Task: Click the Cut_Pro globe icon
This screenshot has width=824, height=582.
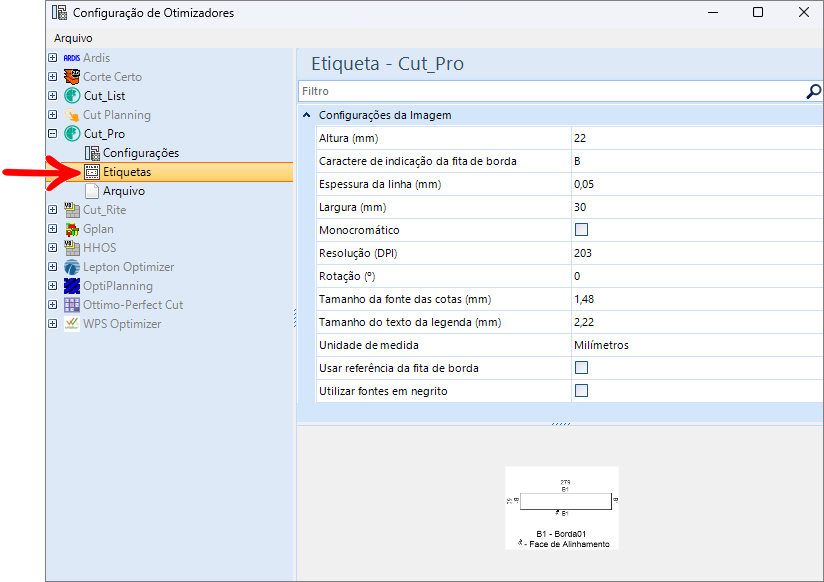Action: [72, 134]
